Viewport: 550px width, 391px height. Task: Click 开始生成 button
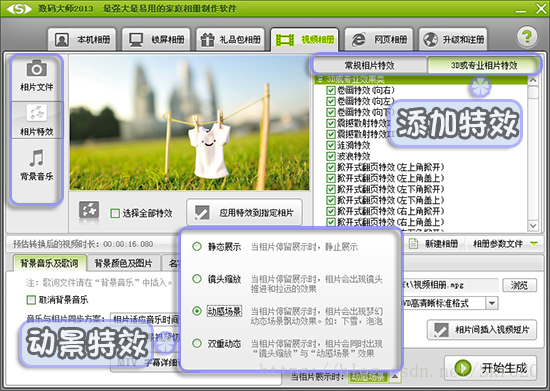490,368
